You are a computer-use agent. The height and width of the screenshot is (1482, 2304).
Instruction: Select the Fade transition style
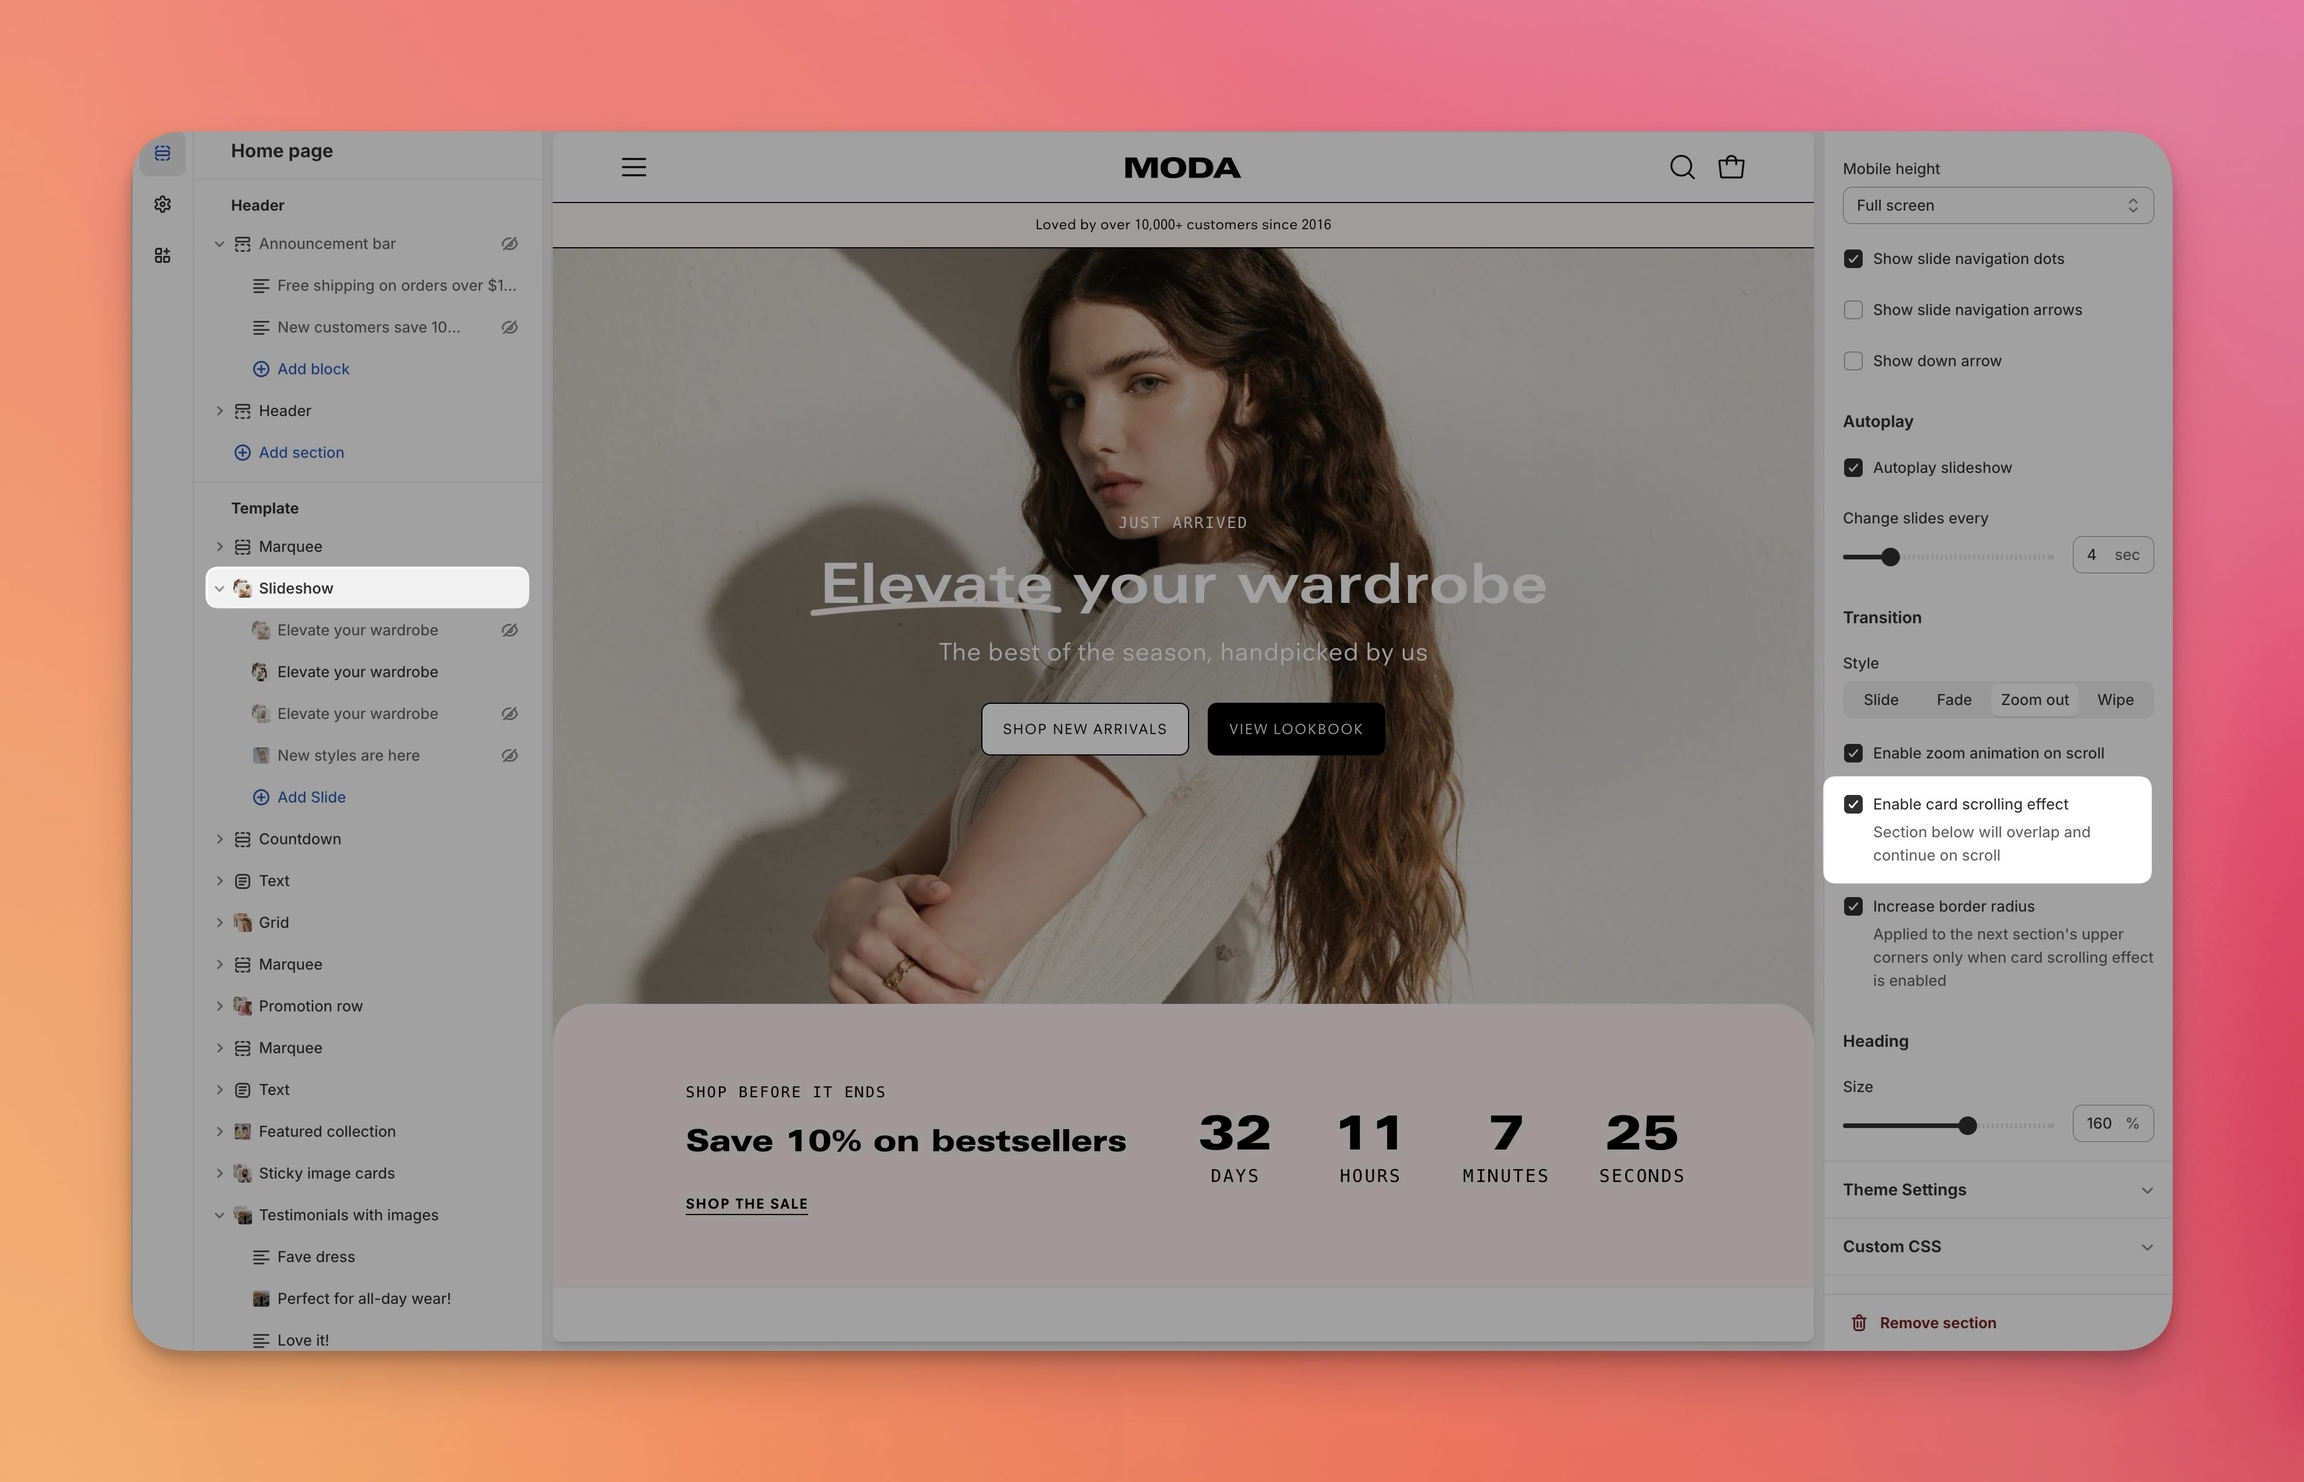point(1953,700)
